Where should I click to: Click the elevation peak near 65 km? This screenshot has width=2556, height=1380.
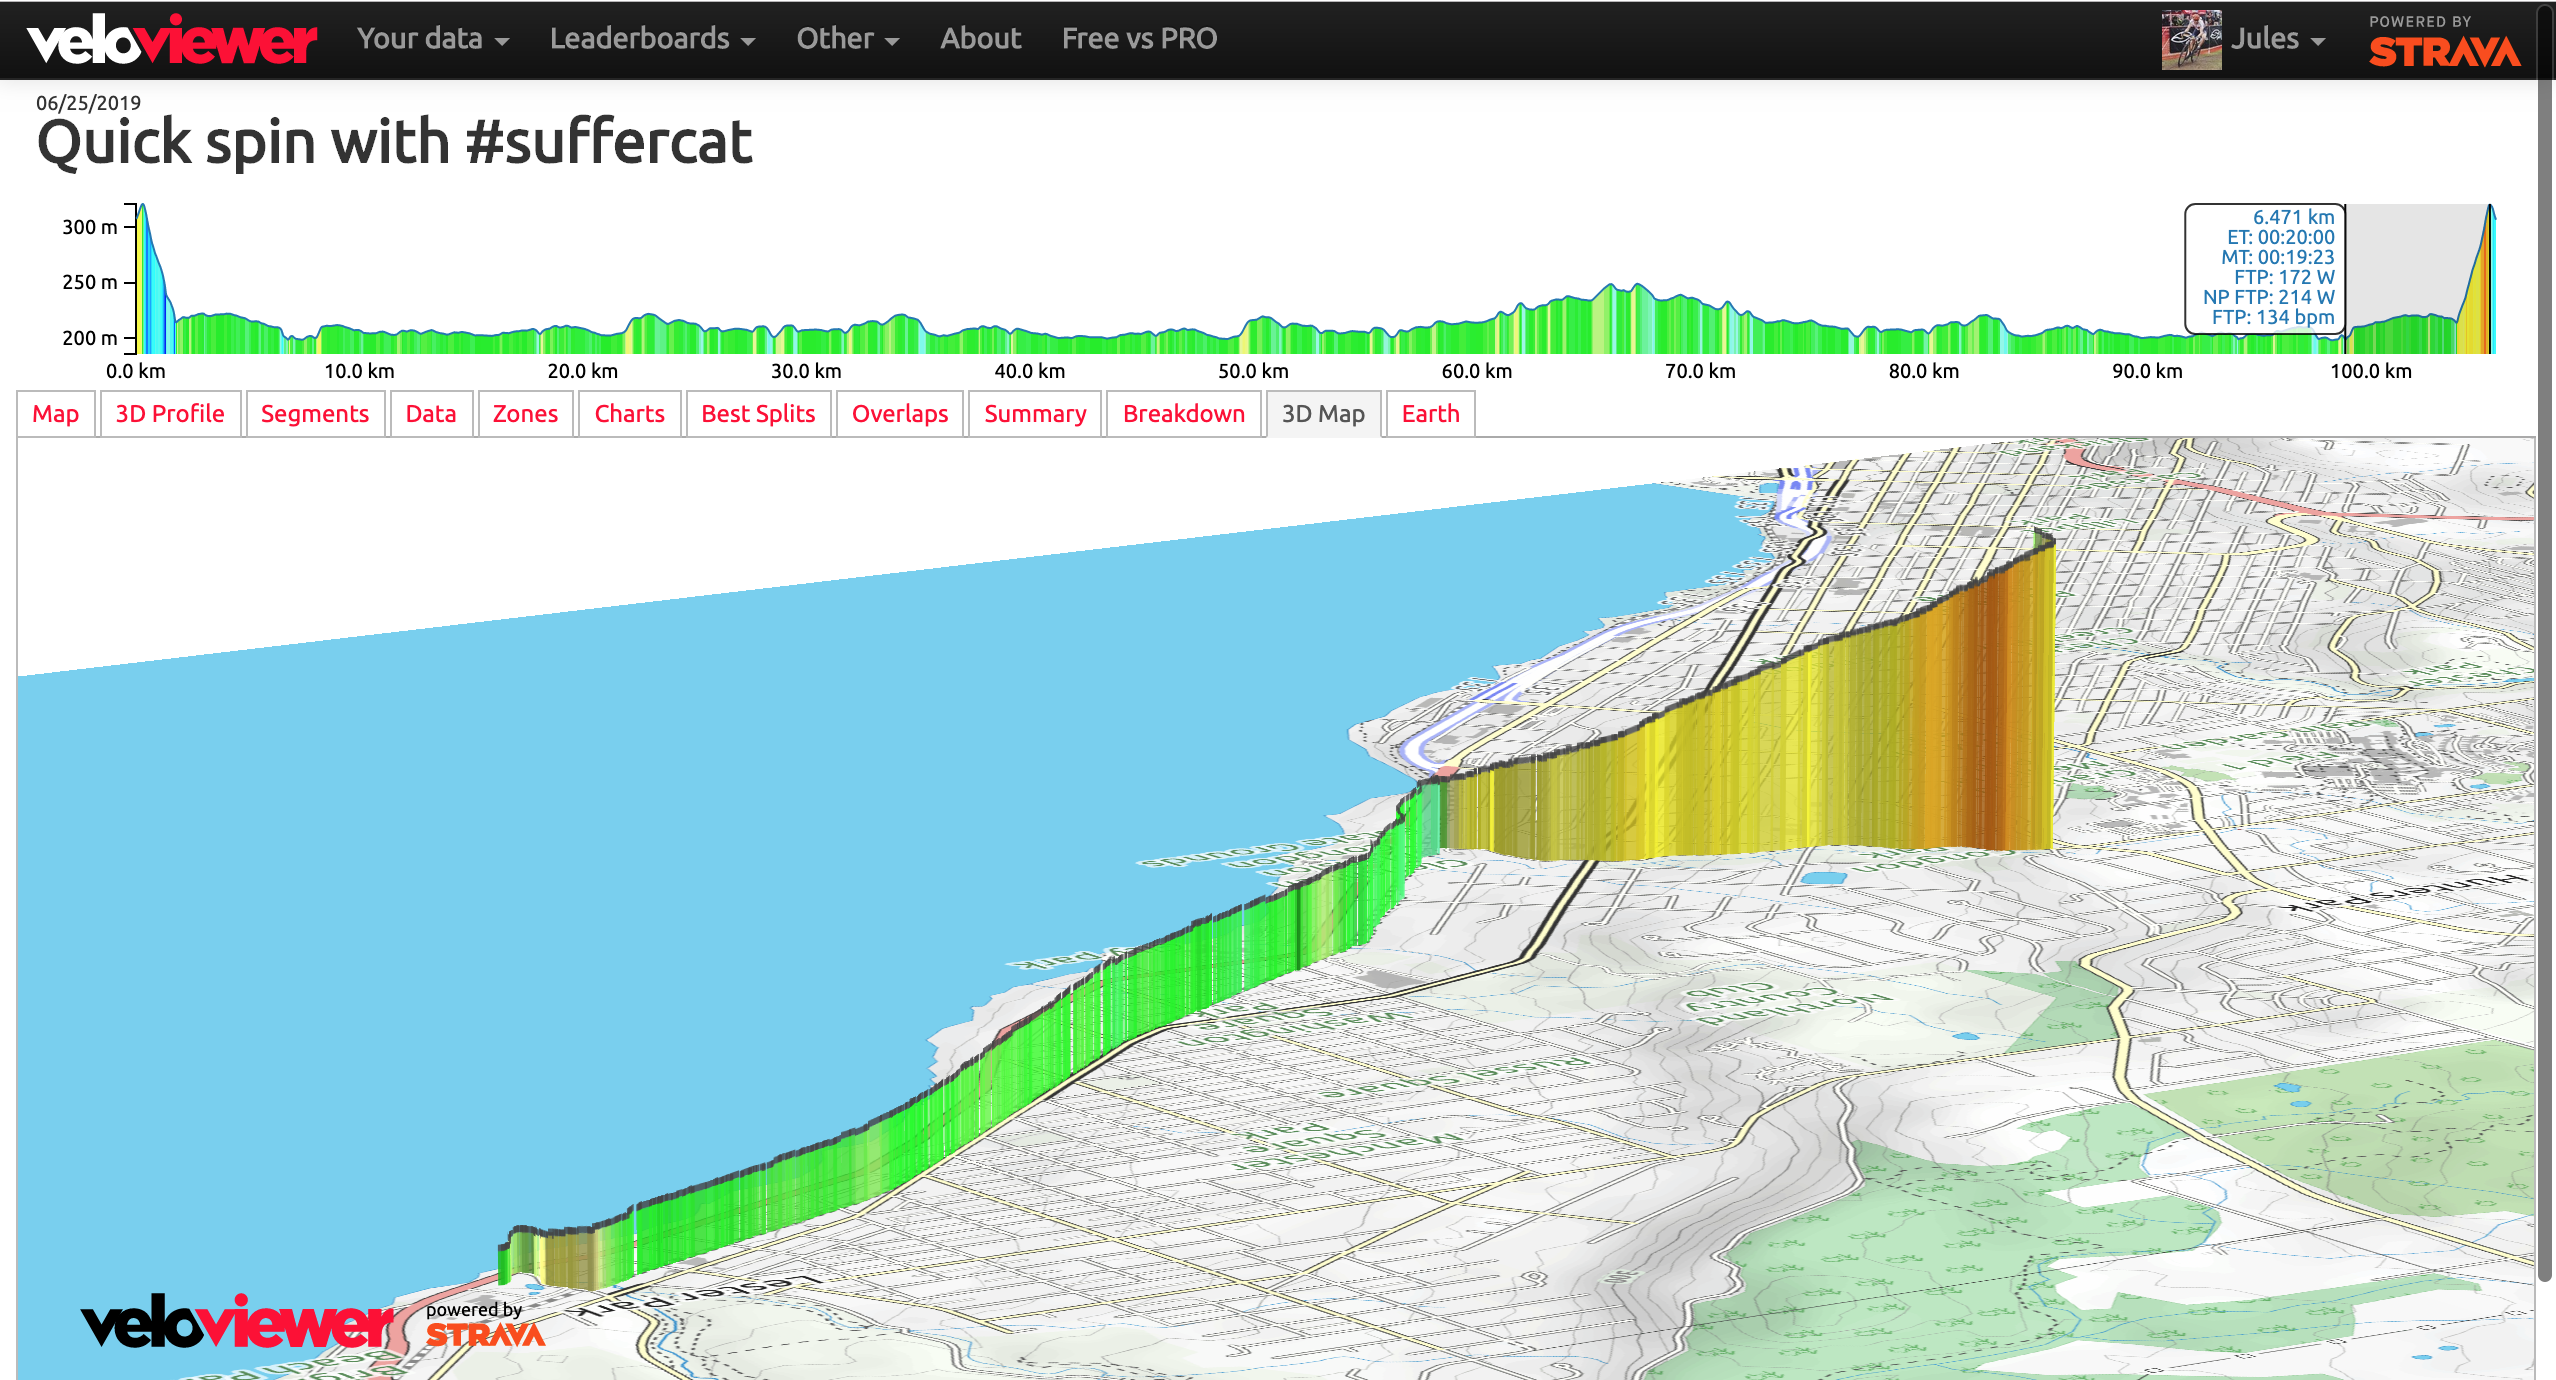pos(1625,320)
